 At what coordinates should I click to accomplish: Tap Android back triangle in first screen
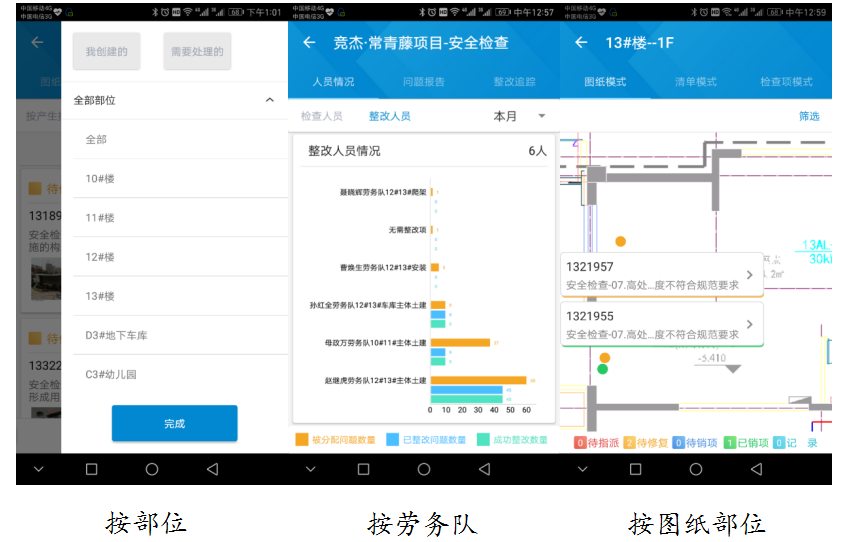[213, 469]
